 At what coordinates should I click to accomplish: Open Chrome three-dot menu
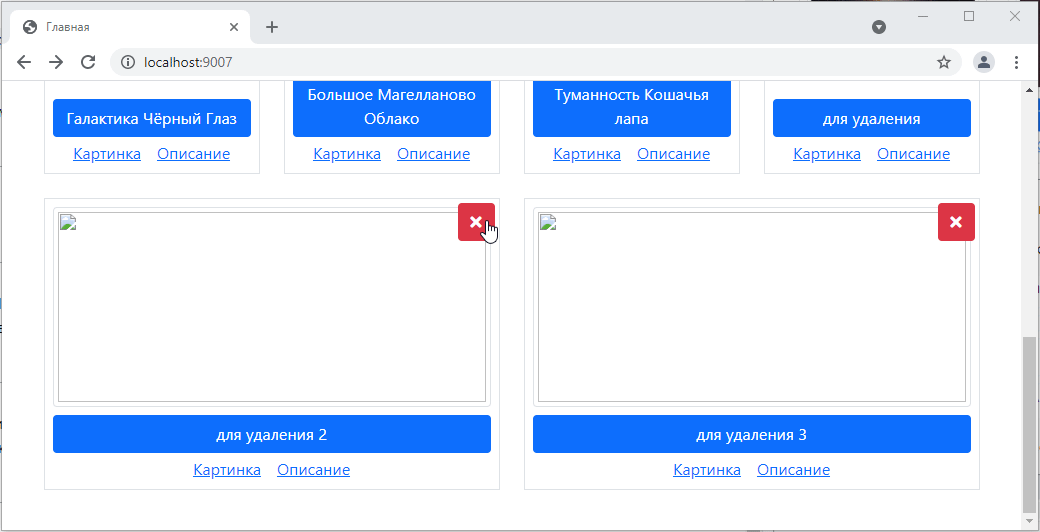1016,62
